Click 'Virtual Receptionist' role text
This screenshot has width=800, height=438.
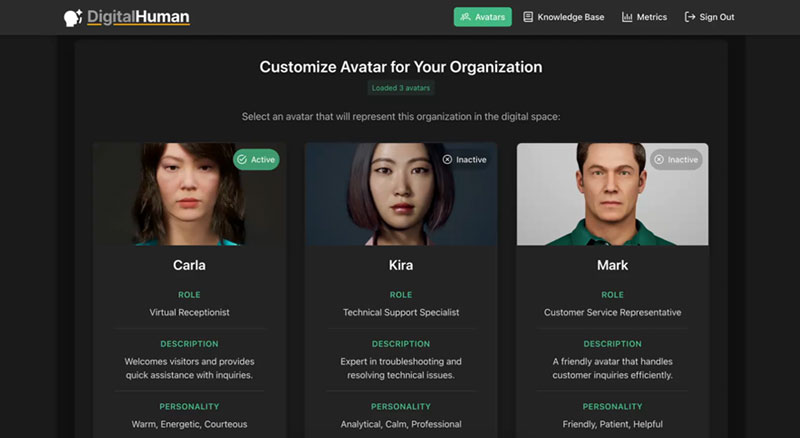[x=189, y=312]
